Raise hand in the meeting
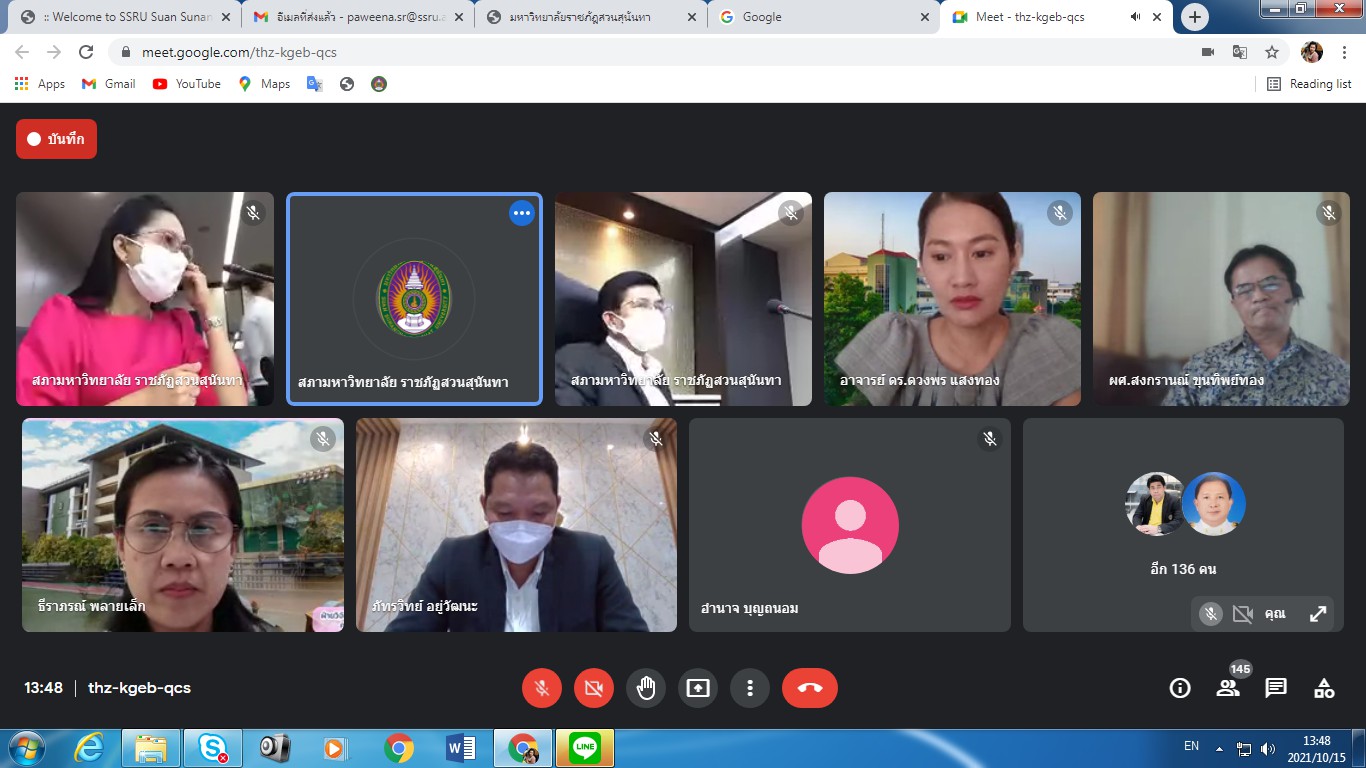The height and width of the screenshot is (768, 1366). pyautogui.click(x=646, y=688)
